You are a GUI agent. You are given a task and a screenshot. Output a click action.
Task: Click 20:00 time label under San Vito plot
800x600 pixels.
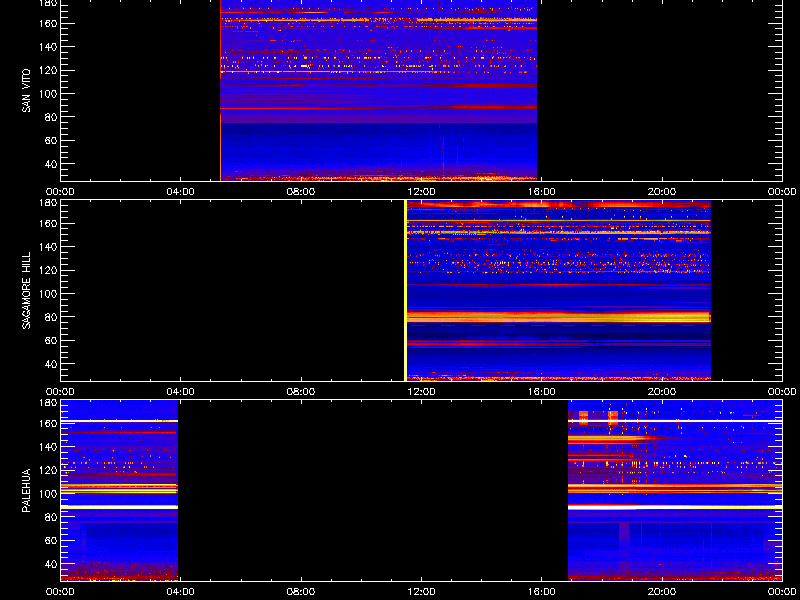pyautogui.click(x=662, y=192)
